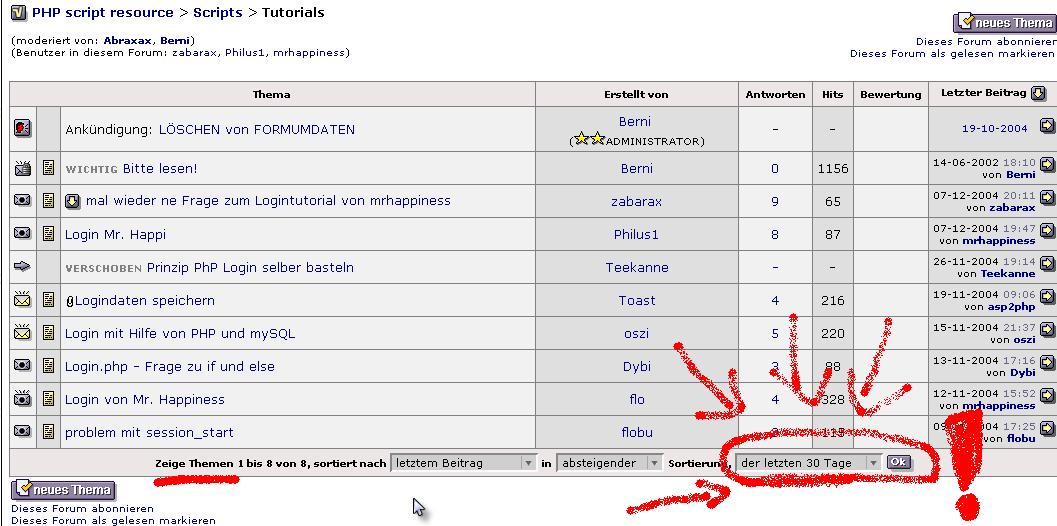Click the envelope status icon for 'Logindaten speichern'

click(x=23, y=300)
